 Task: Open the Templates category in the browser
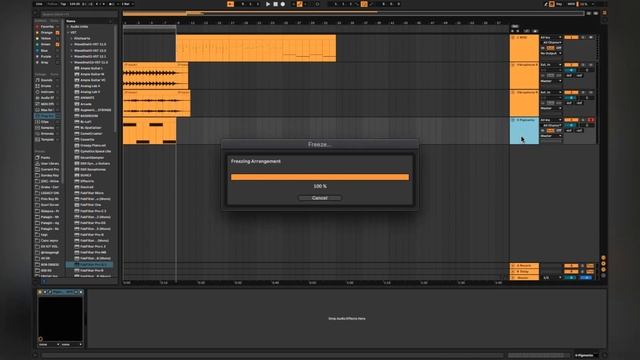46,140
